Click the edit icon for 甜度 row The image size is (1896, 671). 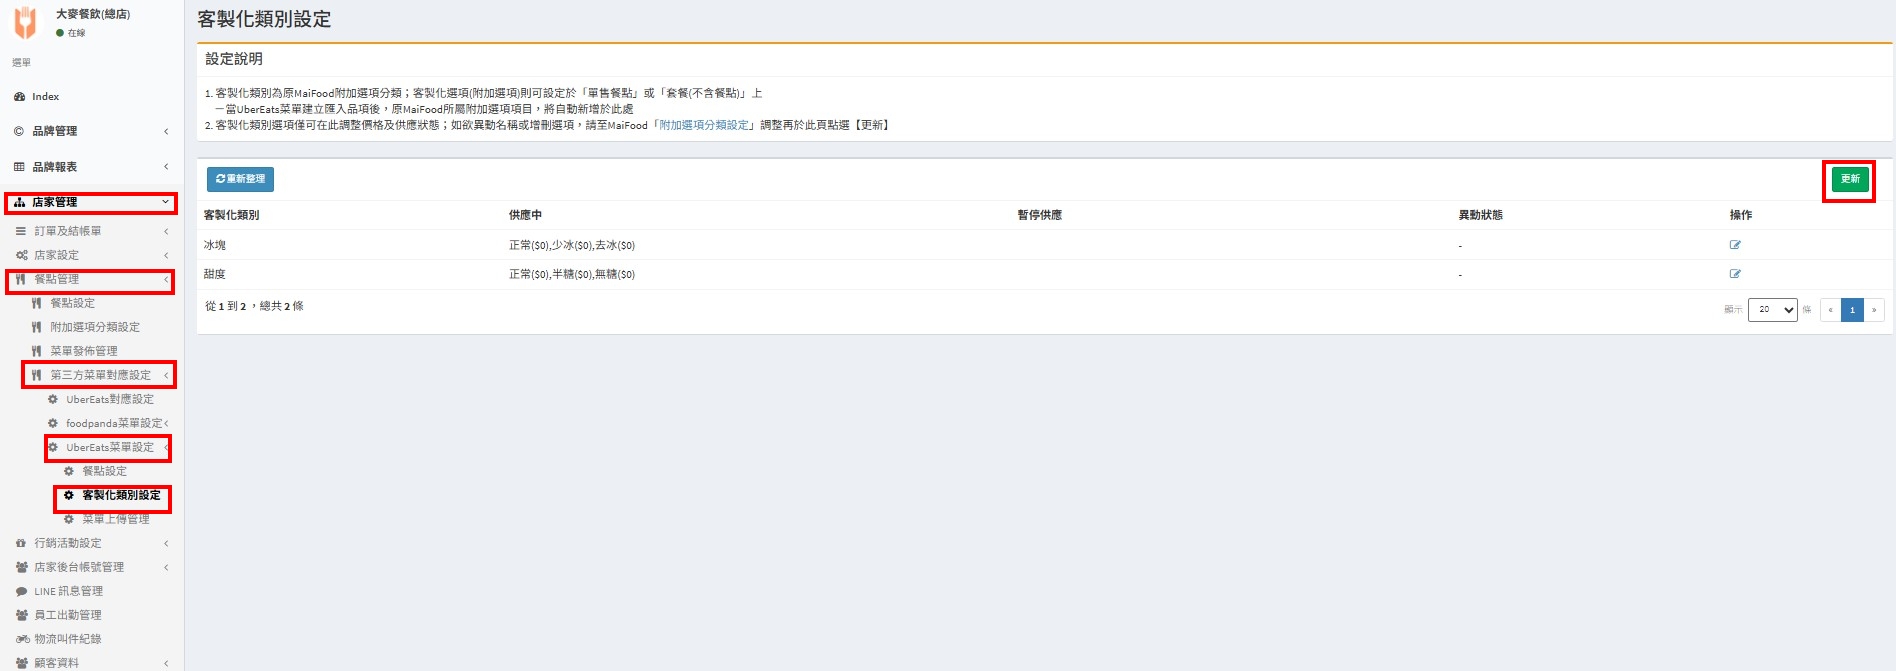pyautogui.click(x=1735, y=274)
